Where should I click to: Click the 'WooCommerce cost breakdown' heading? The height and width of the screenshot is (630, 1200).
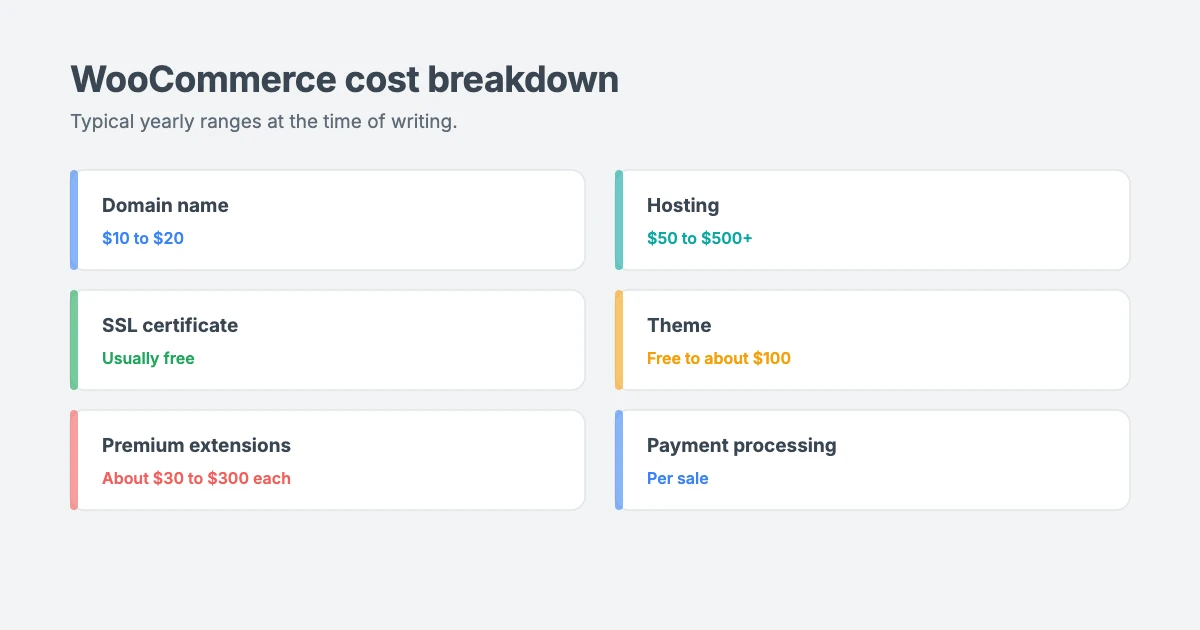coord(345,80)
